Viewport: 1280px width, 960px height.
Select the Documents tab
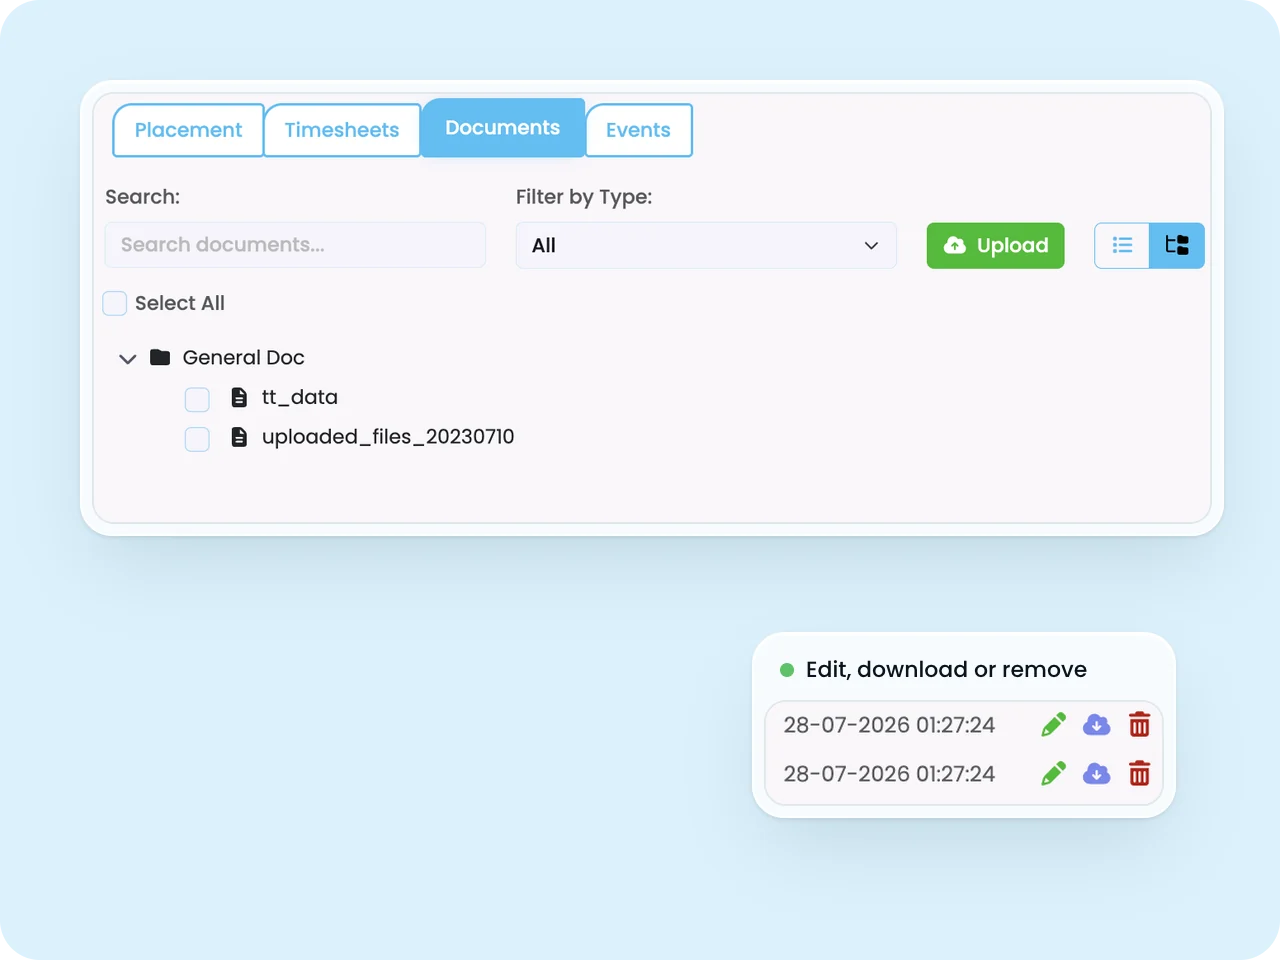pos(503,128)
